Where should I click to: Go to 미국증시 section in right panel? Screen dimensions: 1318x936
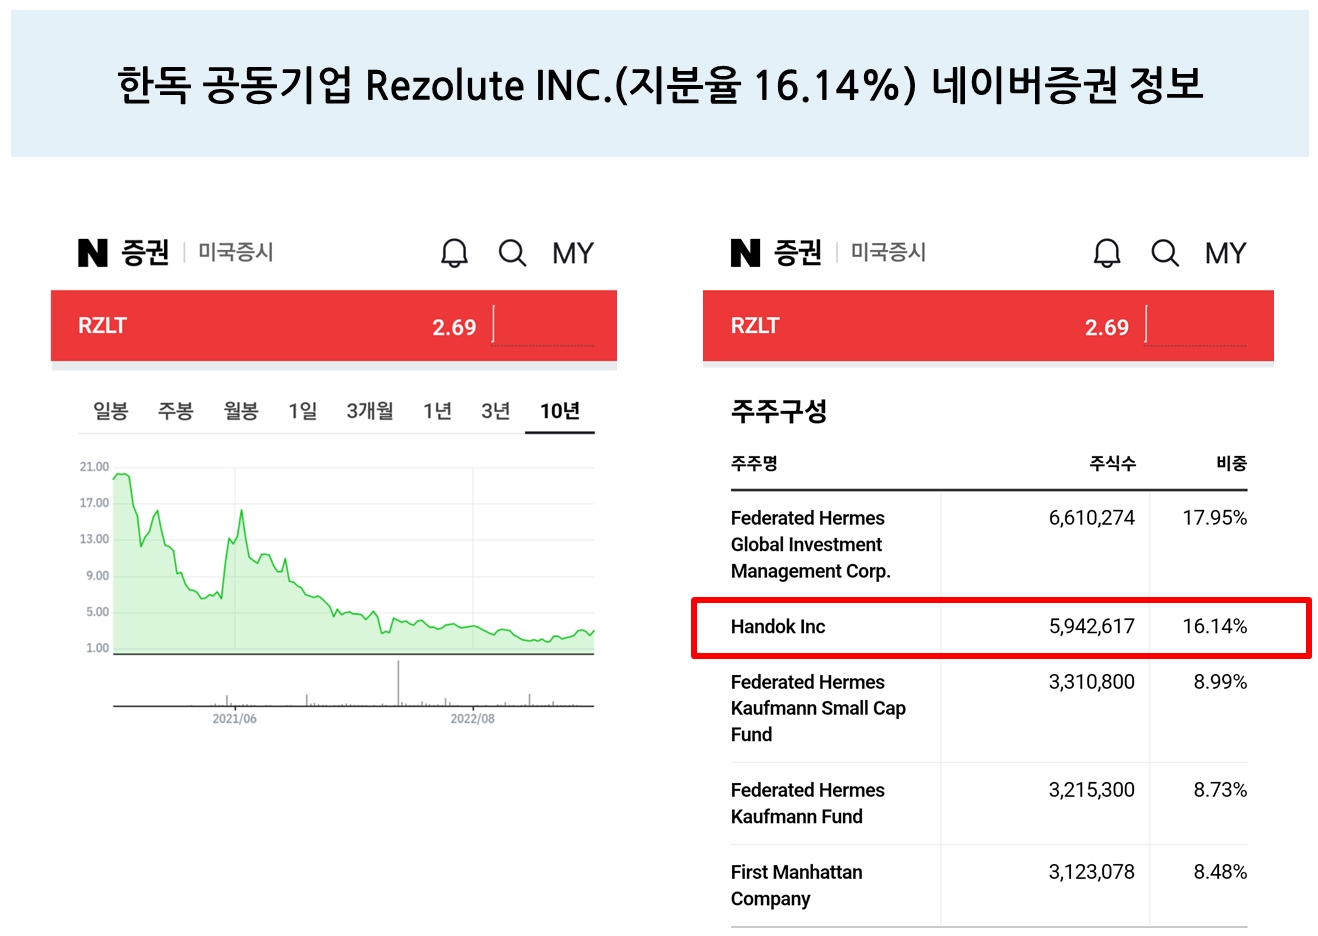pyautogui.click(x=888, y=252)
